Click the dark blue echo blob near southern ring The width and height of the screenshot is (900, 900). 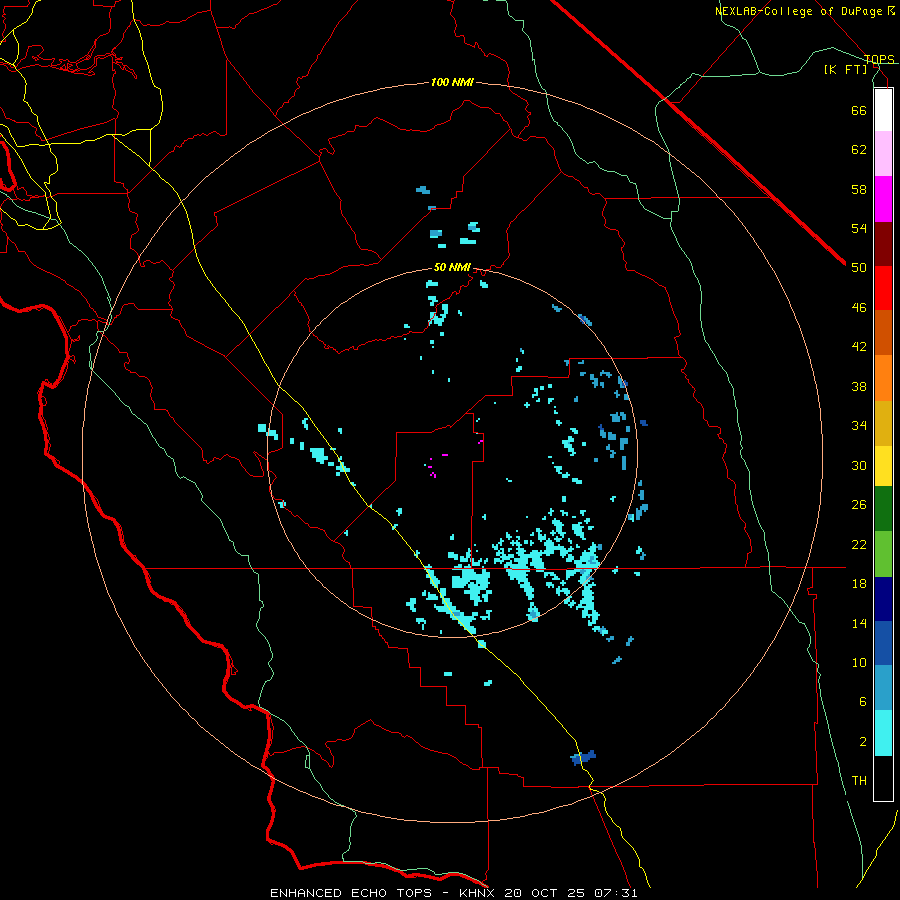pos(583,757)
